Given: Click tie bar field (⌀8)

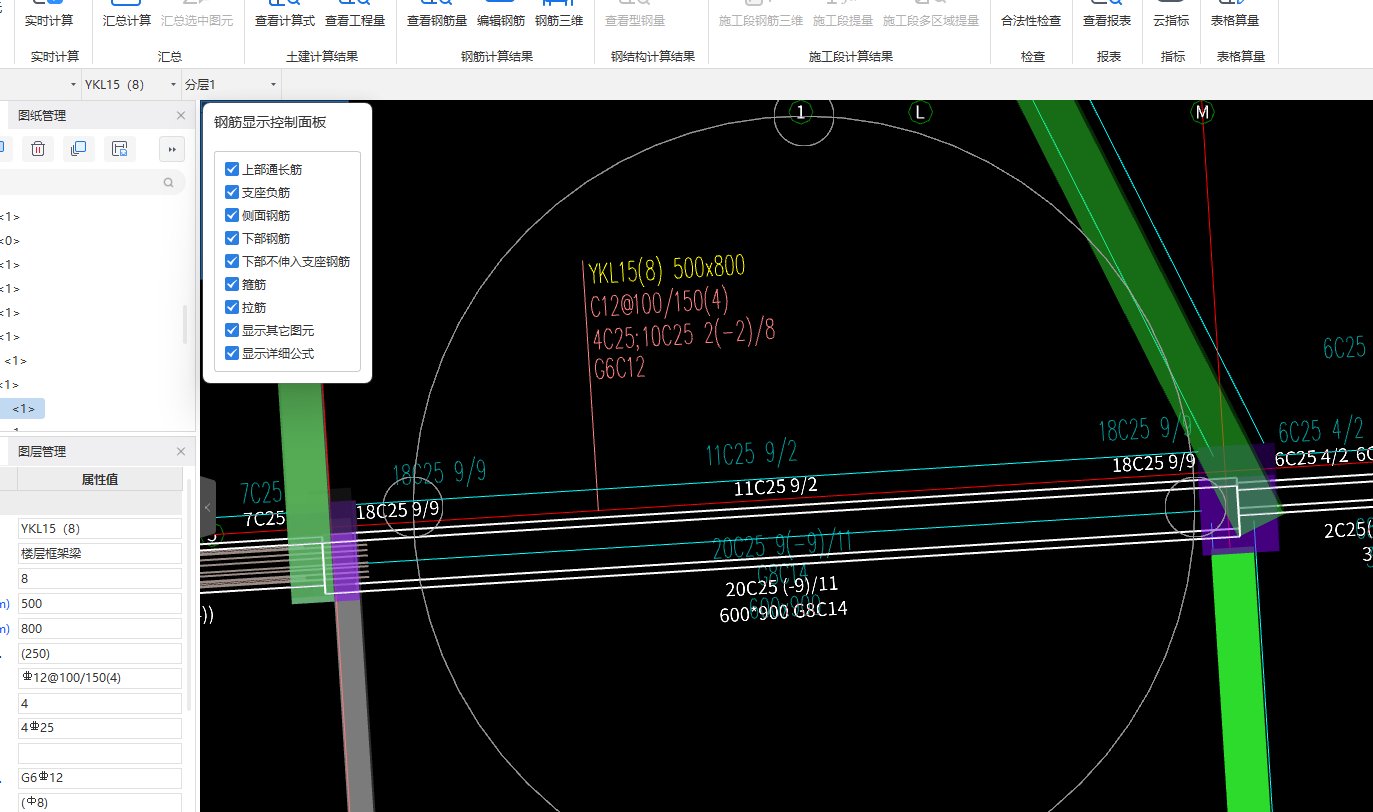Looking at the screenshot, I should (100, 802).
